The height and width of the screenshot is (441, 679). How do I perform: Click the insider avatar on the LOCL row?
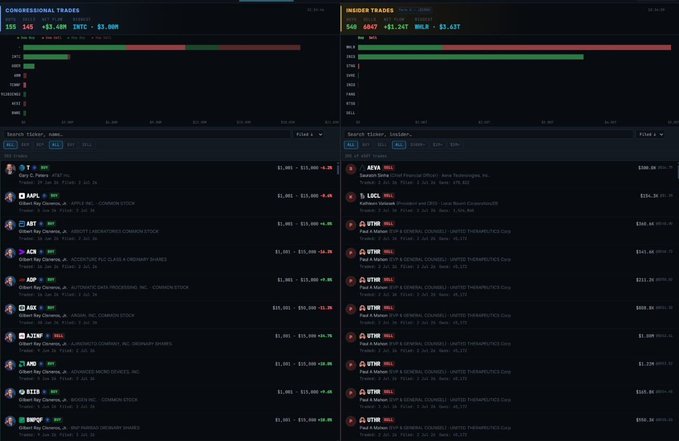351,197
